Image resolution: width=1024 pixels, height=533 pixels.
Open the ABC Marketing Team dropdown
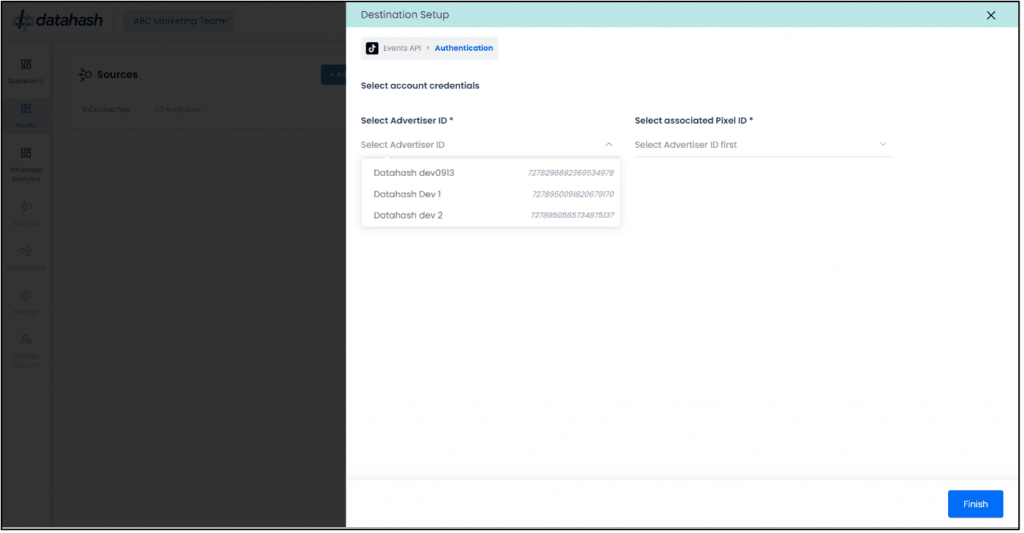coord(179,21)
